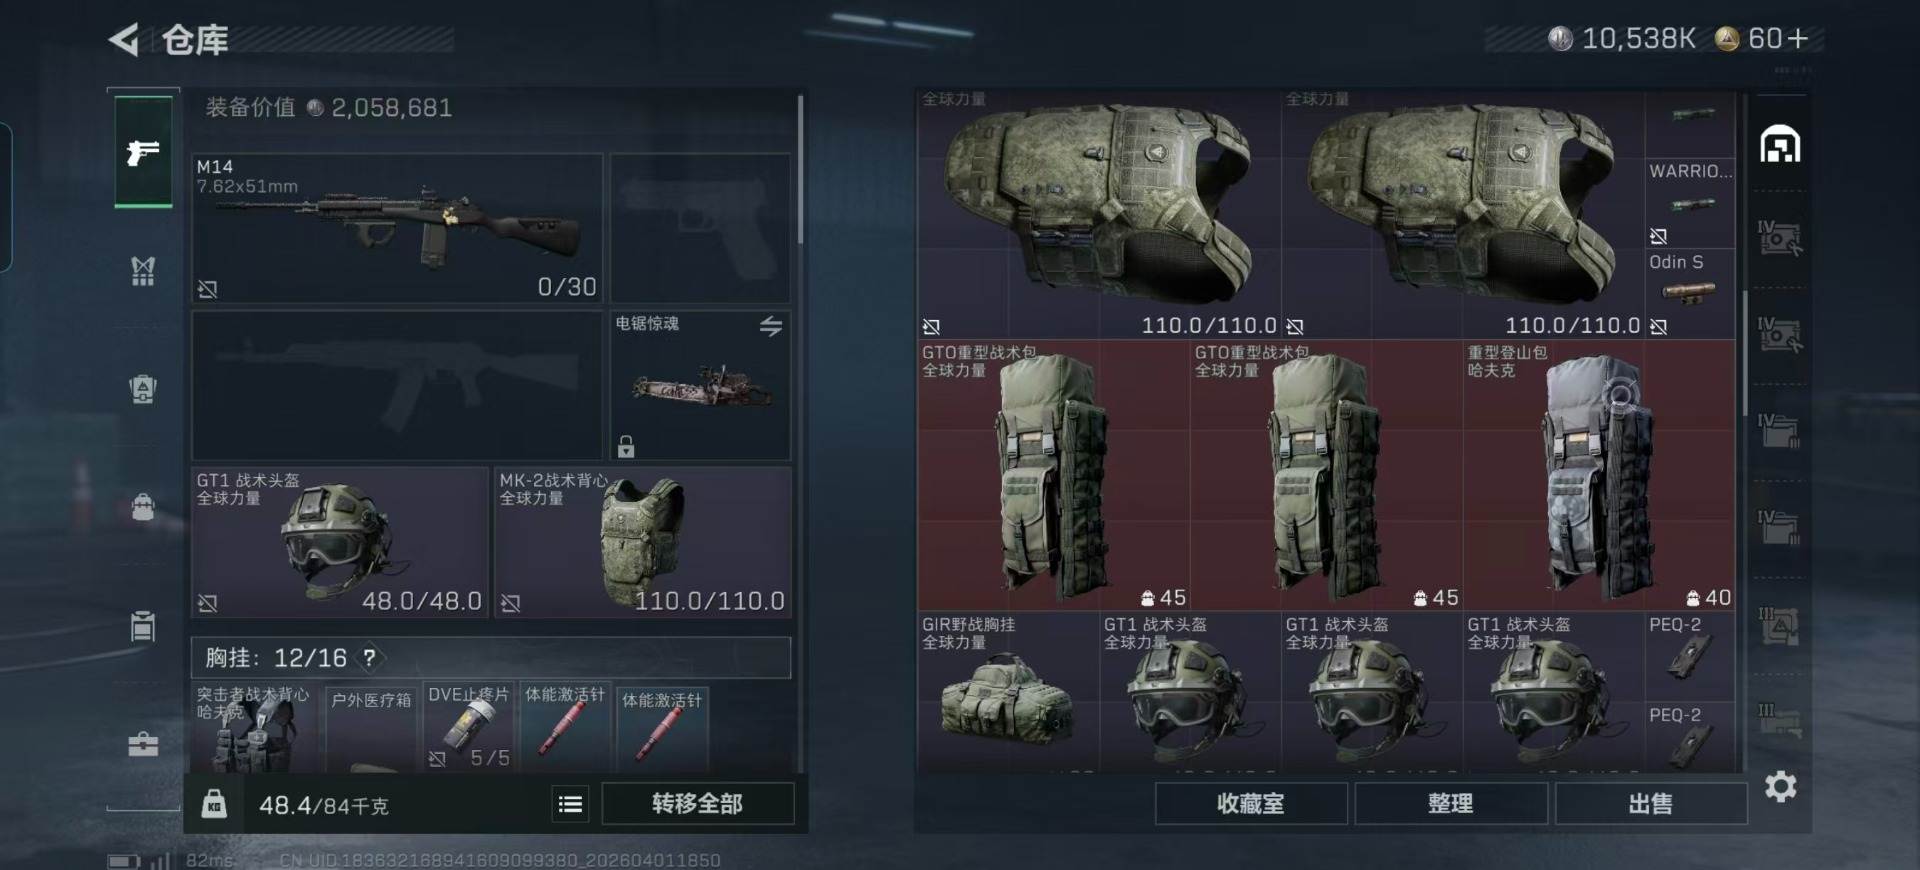Click the 出售 sell button

click(x=1651, y=804)
